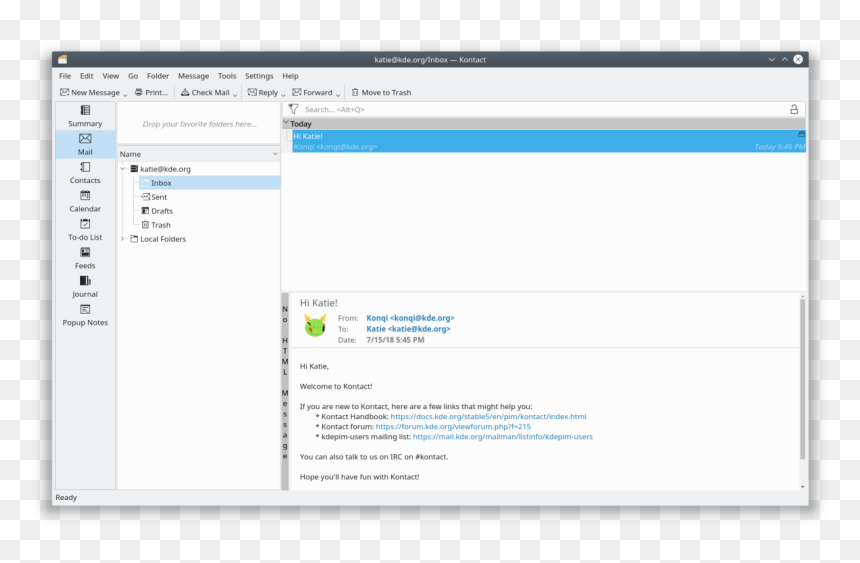Open the Edit menu

coord(87,76)
